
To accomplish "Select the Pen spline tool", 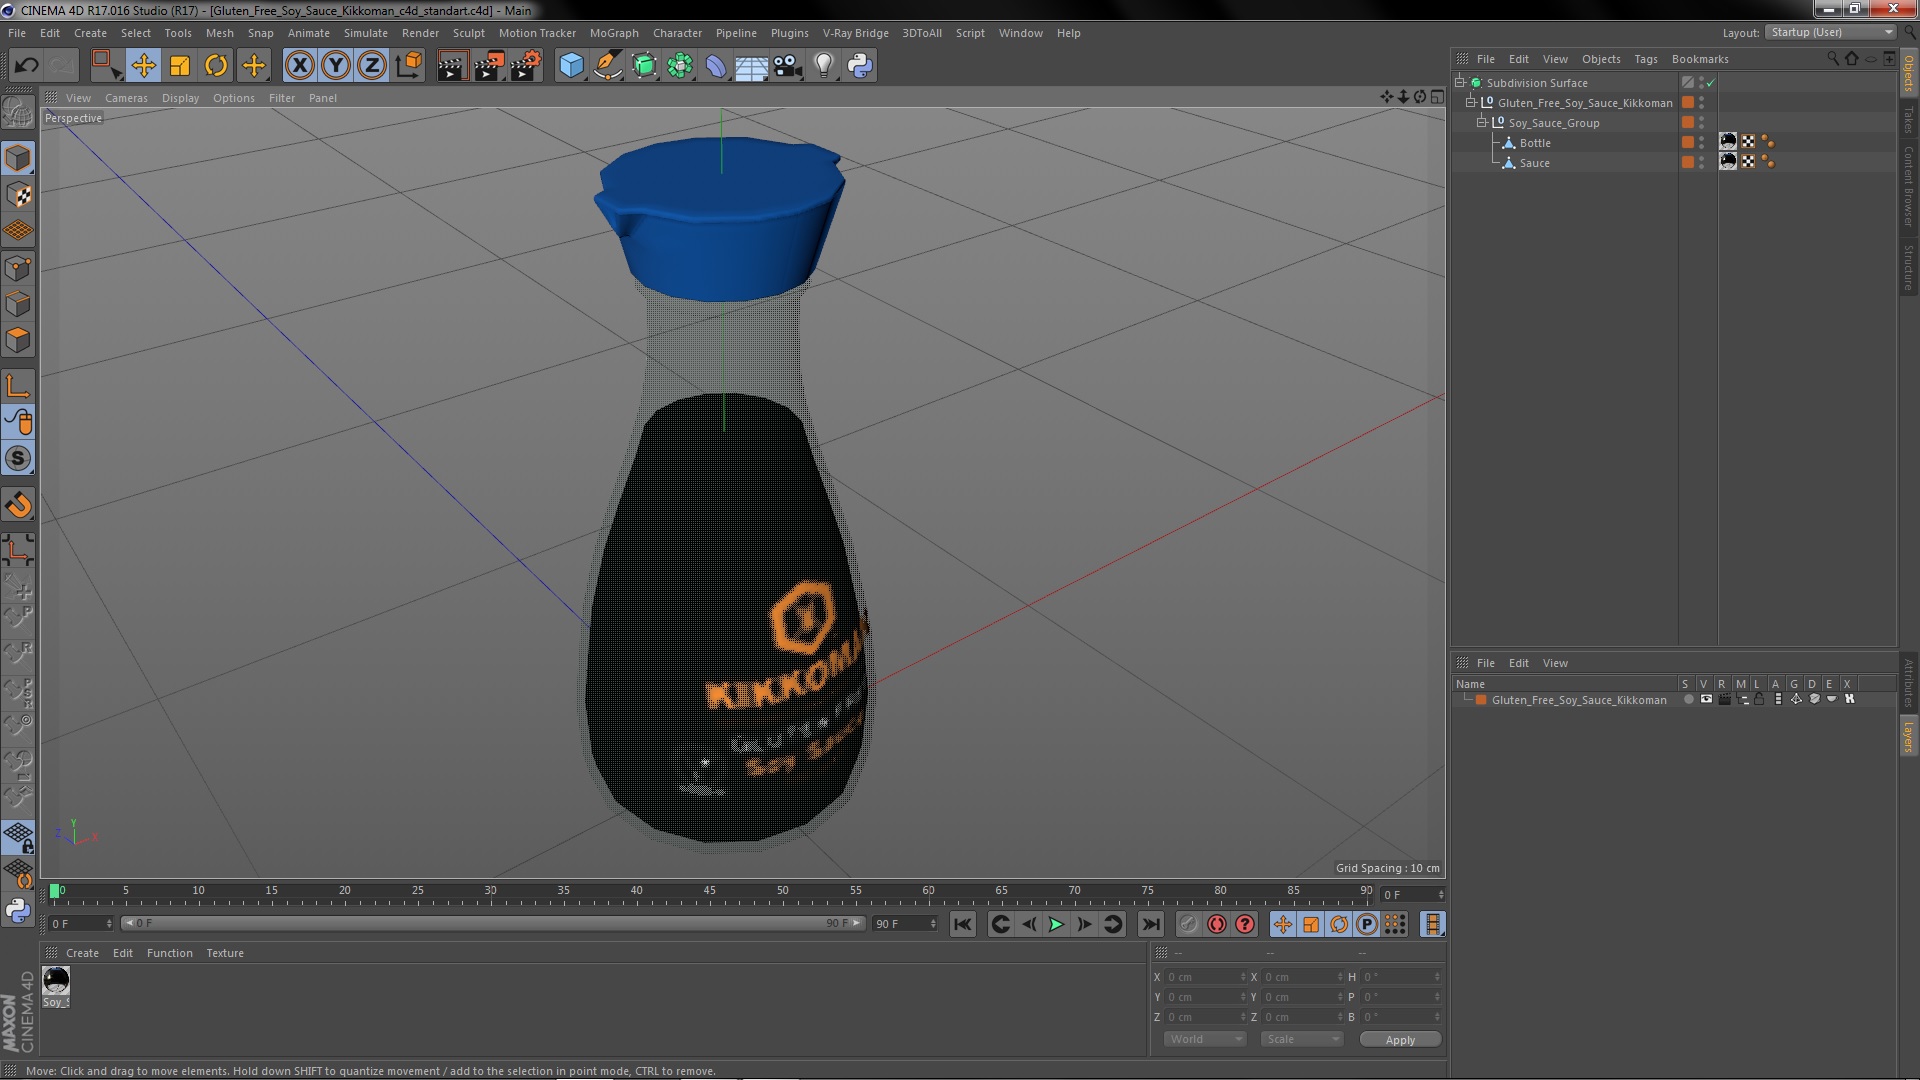I will click(x=607, y=66).
